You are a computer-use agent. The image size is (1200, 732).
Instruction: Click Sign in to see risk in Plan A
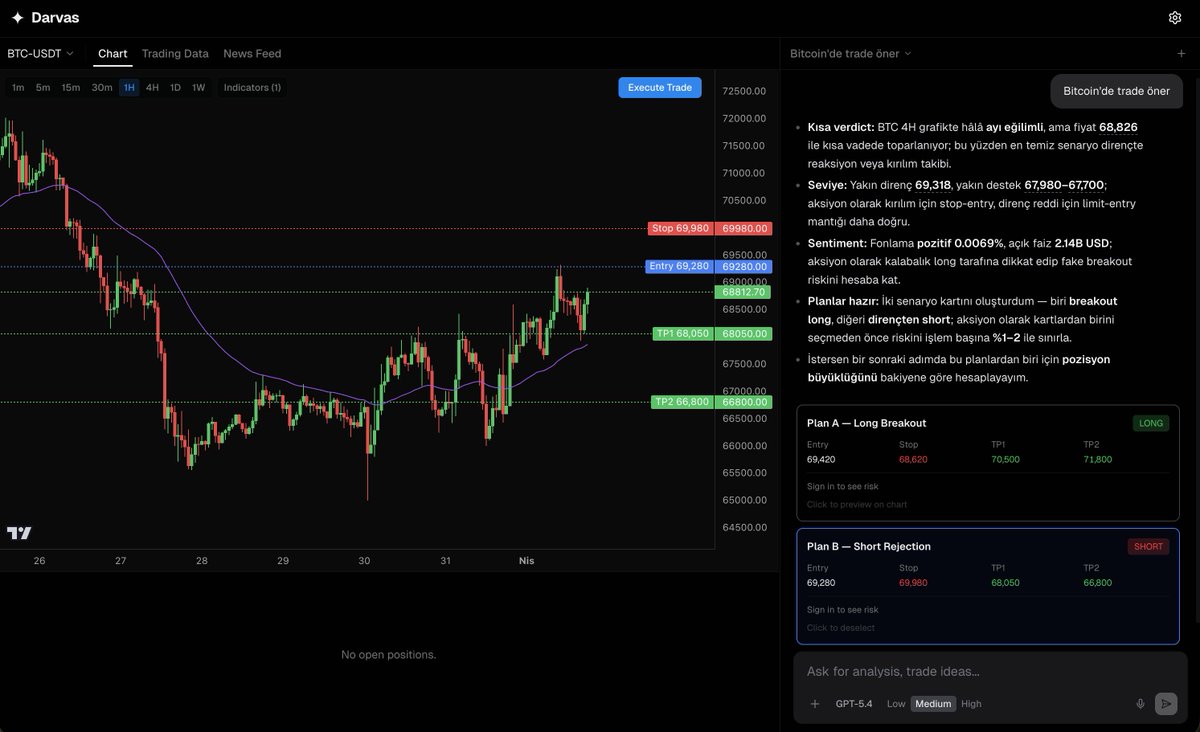click(x=843, y=486)
